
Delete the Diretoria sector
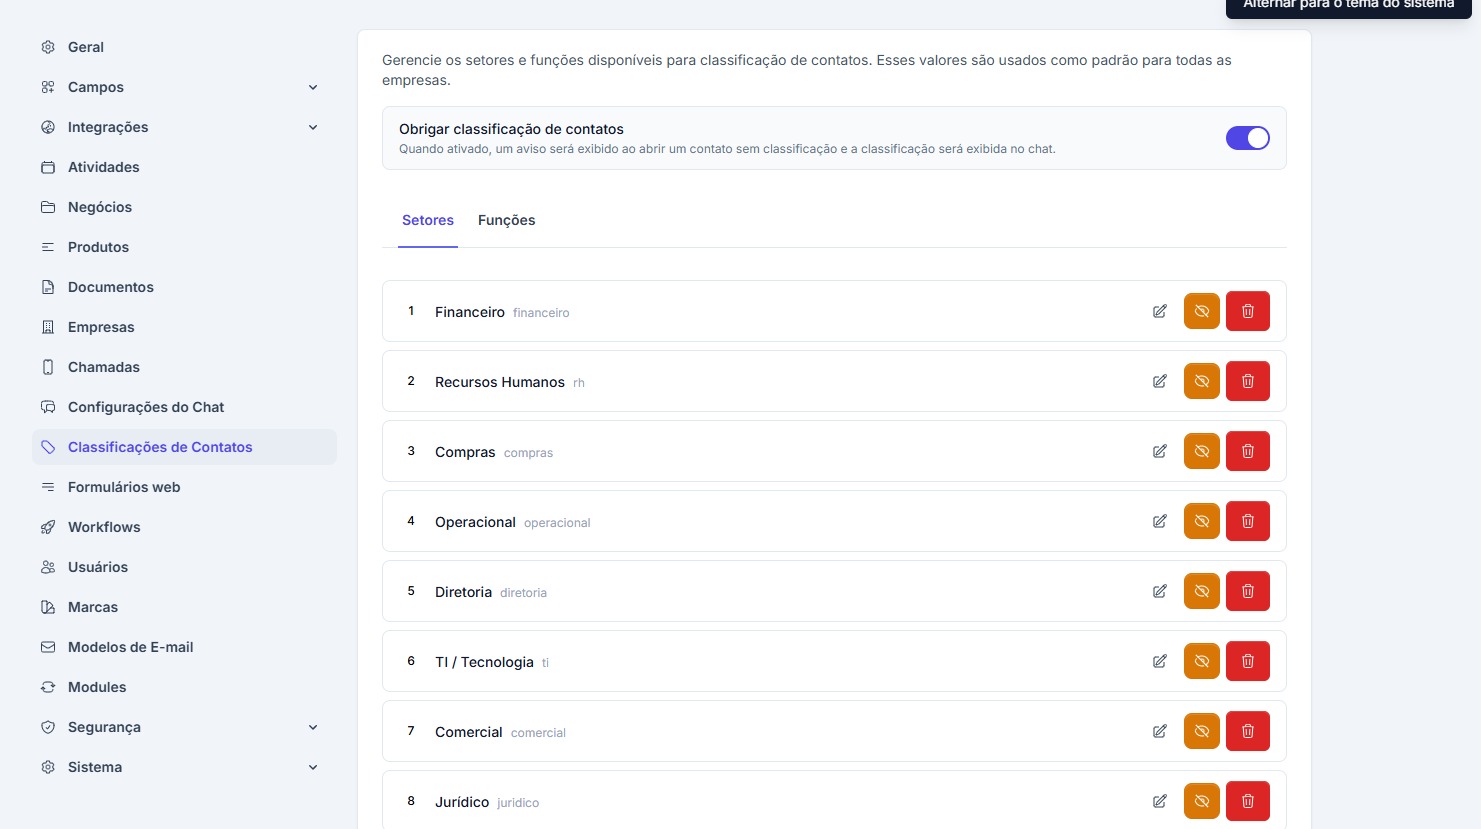pos(1247,591)
